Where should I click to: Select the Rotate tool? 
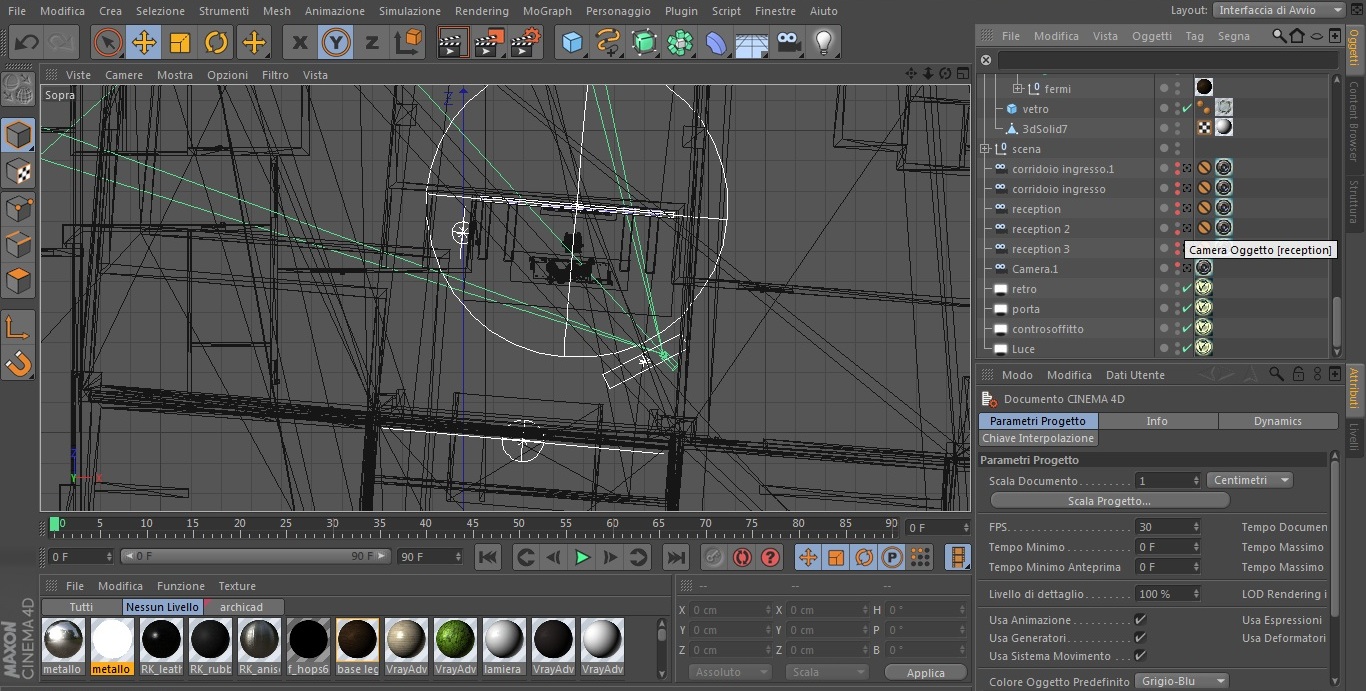[217, 42]
